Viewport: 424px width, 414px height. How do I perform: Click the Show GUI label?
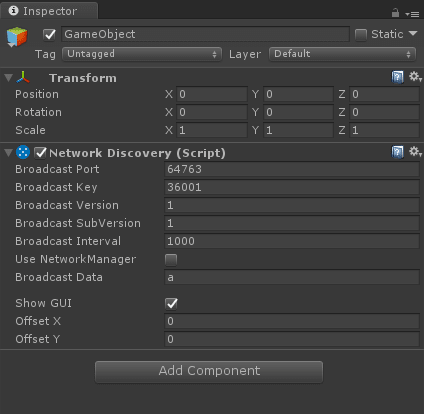point(43,303)
